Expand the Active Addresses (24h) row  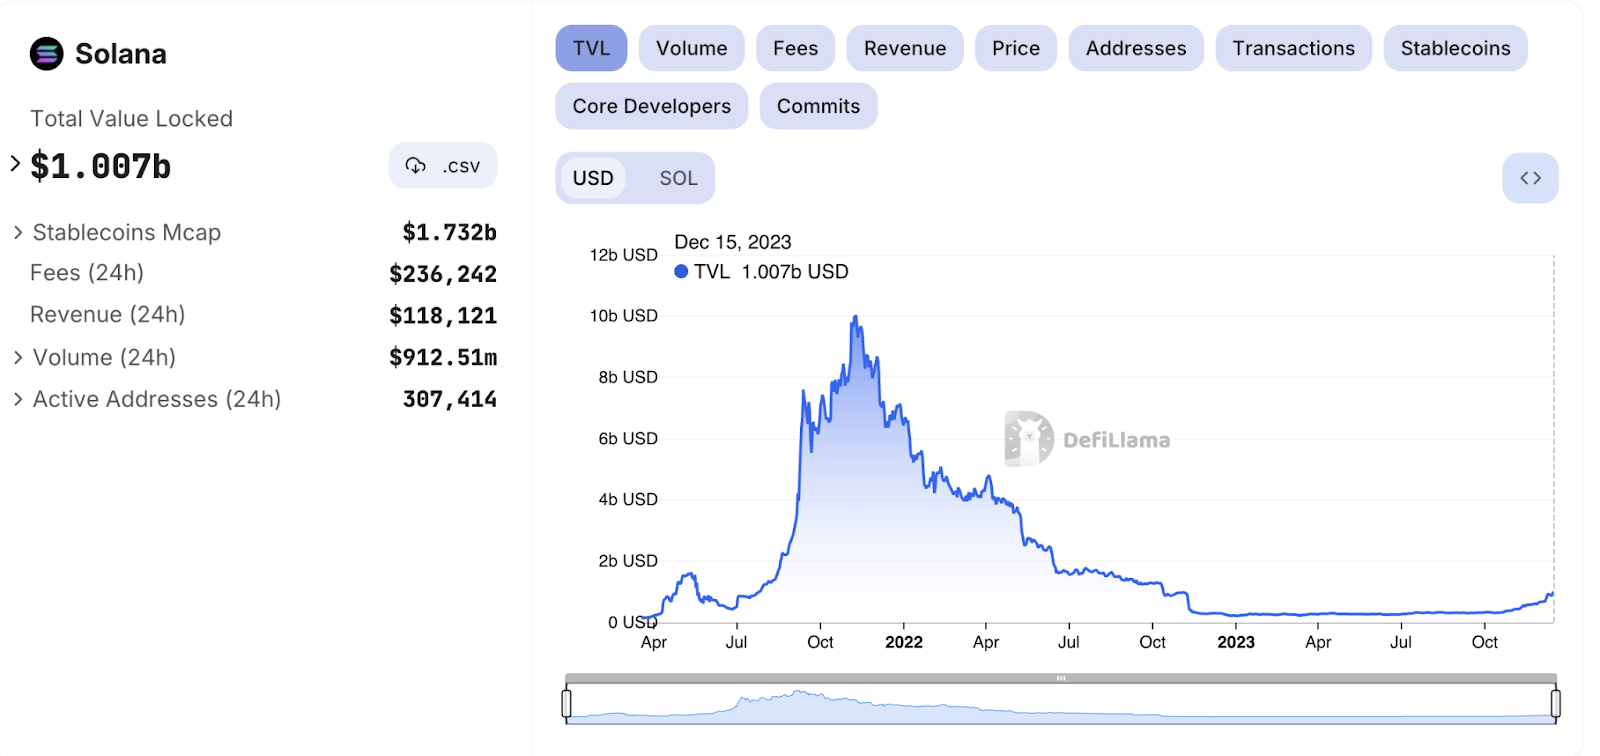tap(18, 399)
